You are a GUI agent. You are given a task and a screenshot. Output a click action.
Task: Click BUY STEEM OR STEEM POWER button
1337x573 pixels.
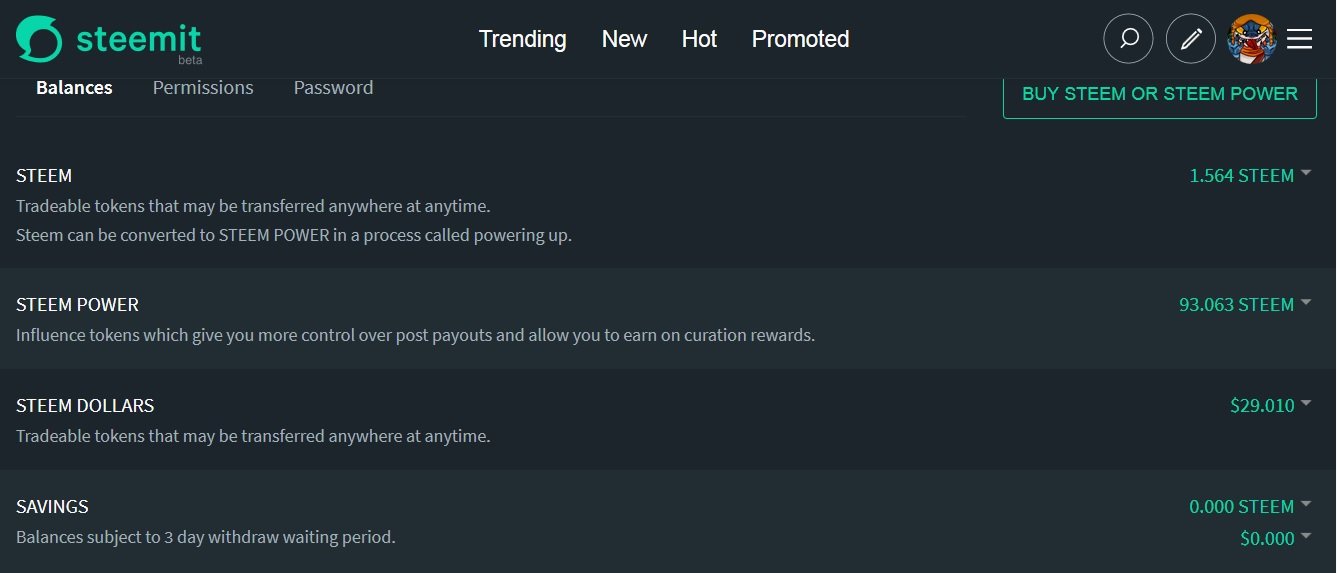pos(1160,94)
